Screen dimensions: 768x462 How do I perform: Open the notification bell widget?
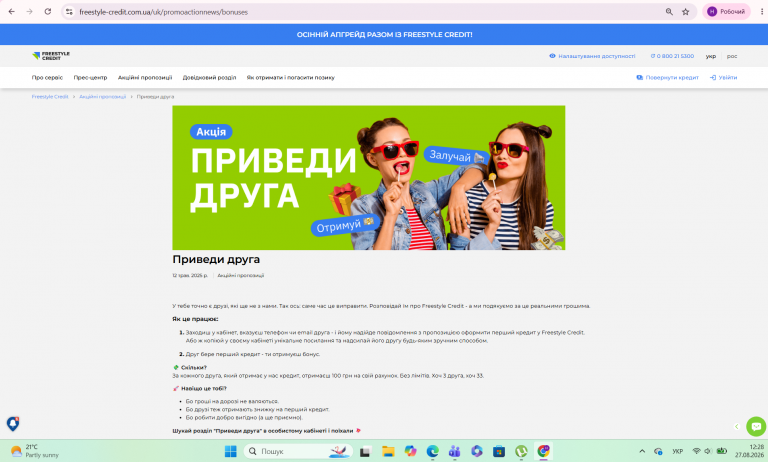pos(13,423)
